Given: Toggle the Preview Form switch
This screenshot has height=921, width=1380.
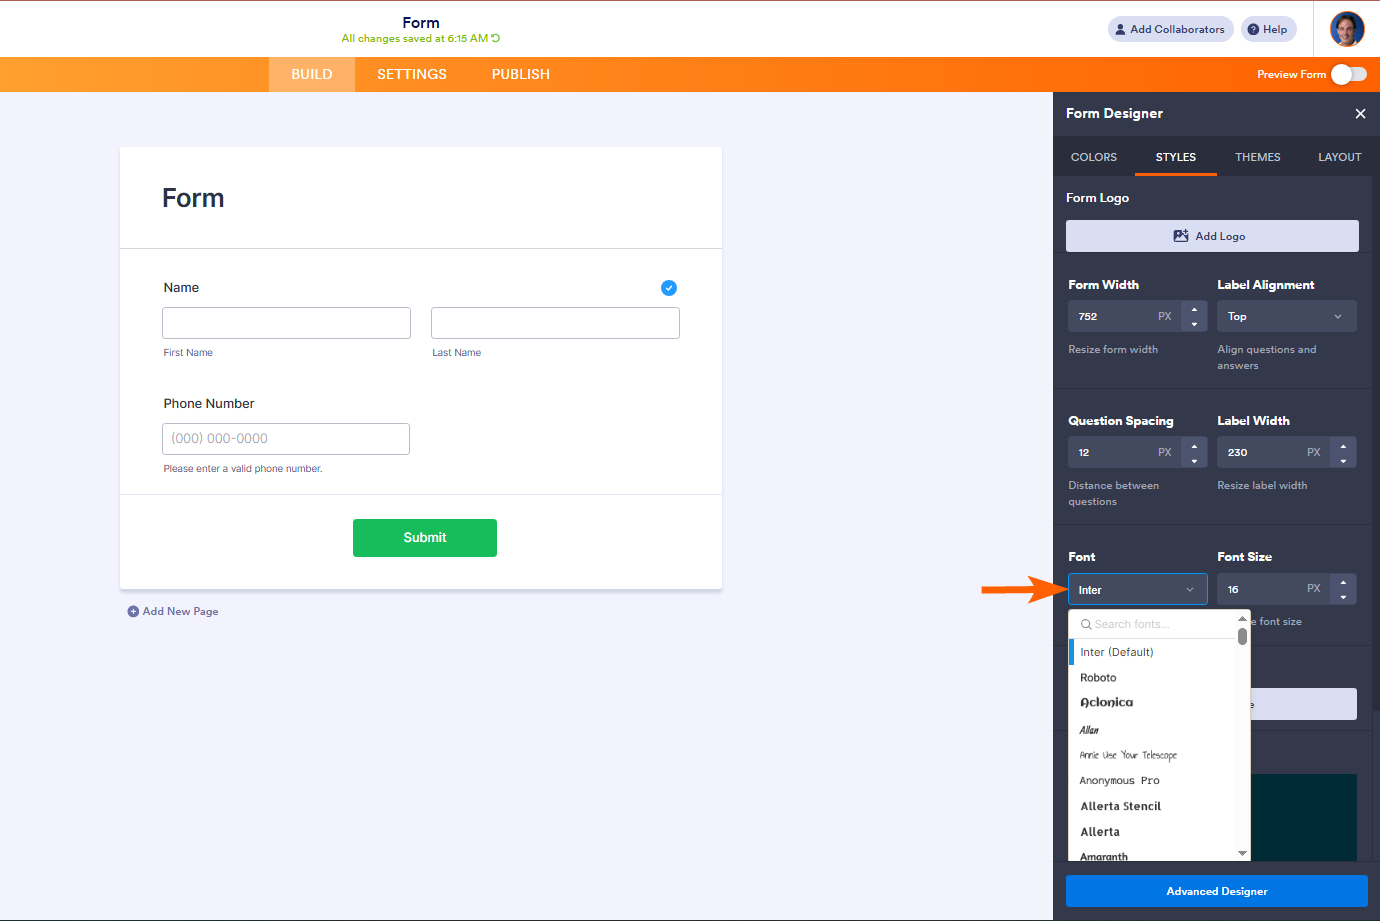Looking at the screenshot, I should (1348, 74).
